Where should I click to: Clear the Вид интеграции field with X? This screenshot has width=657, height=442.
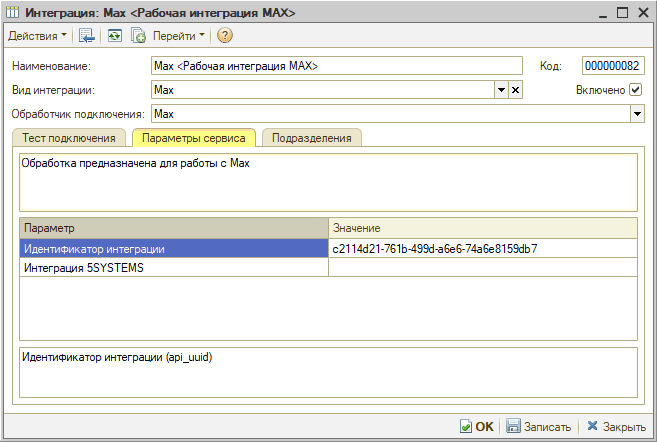click(516, 90)
